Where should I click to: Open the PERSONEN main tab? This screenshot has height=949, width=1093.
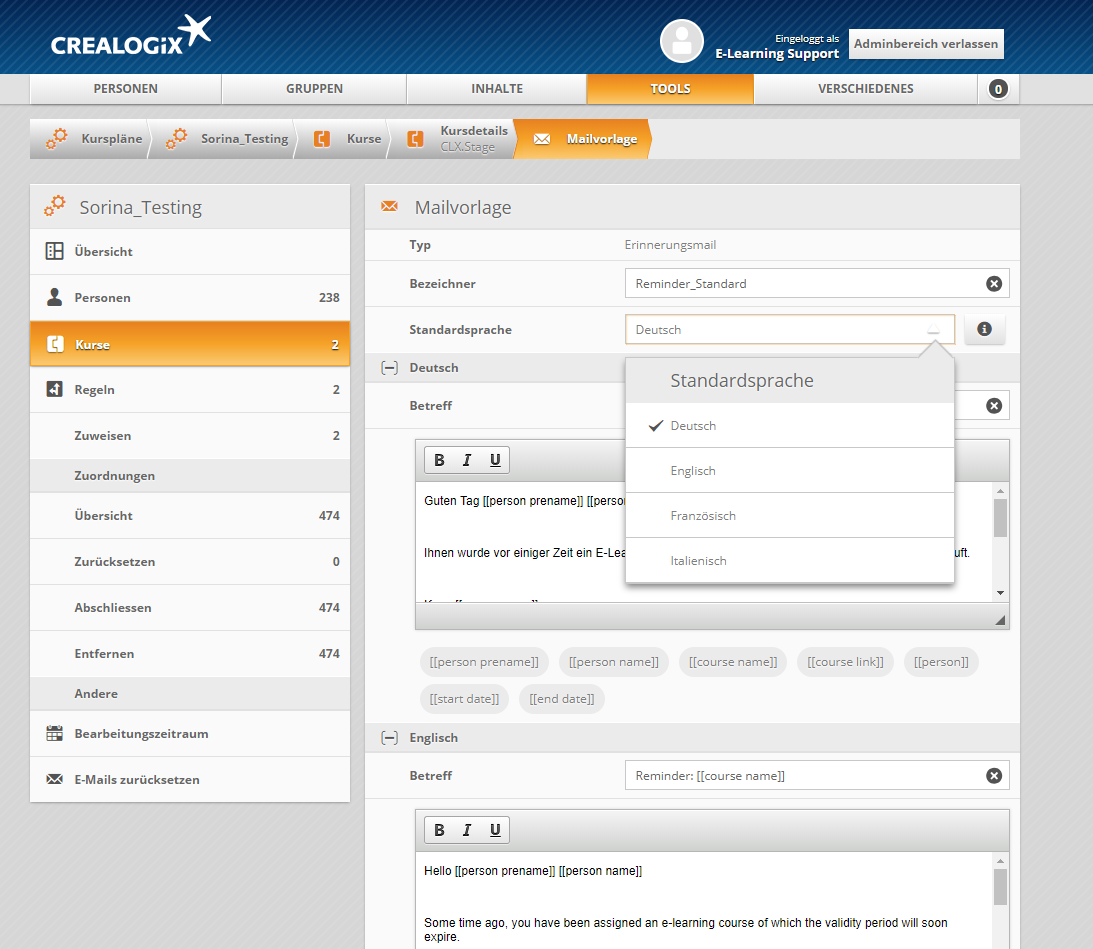125,89
